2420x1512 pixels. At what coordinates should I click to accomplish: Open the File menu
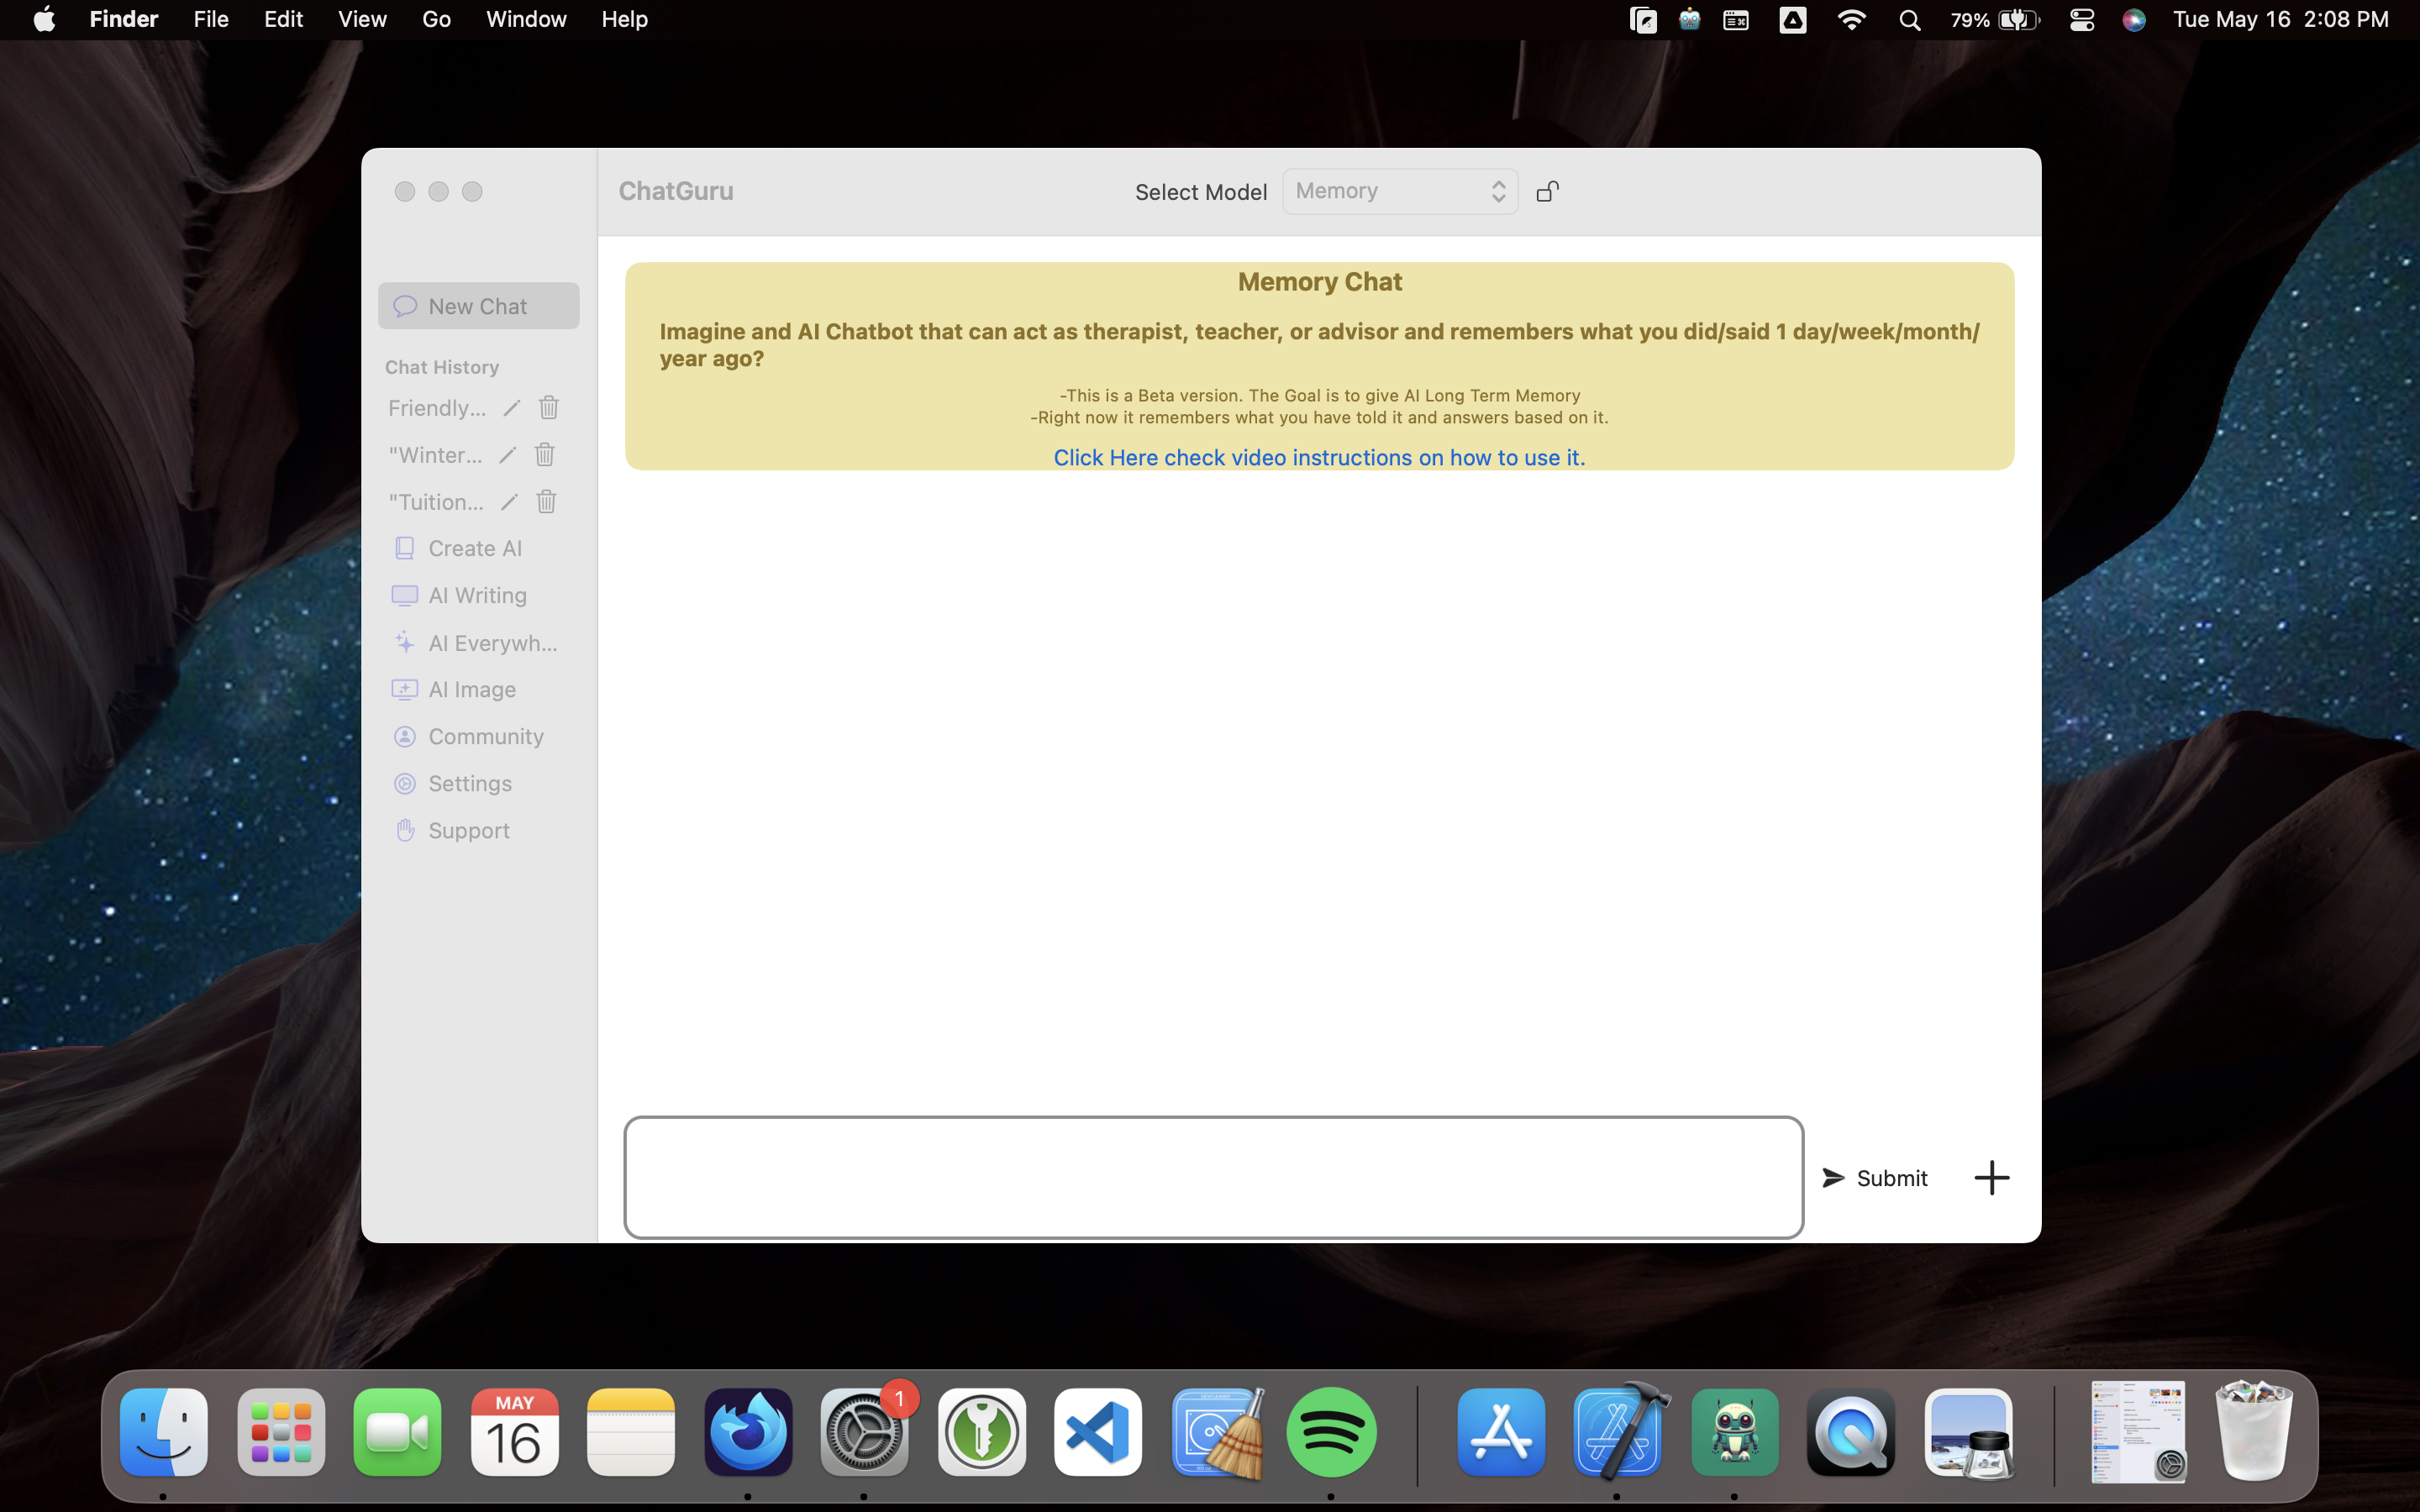point(211,19)
